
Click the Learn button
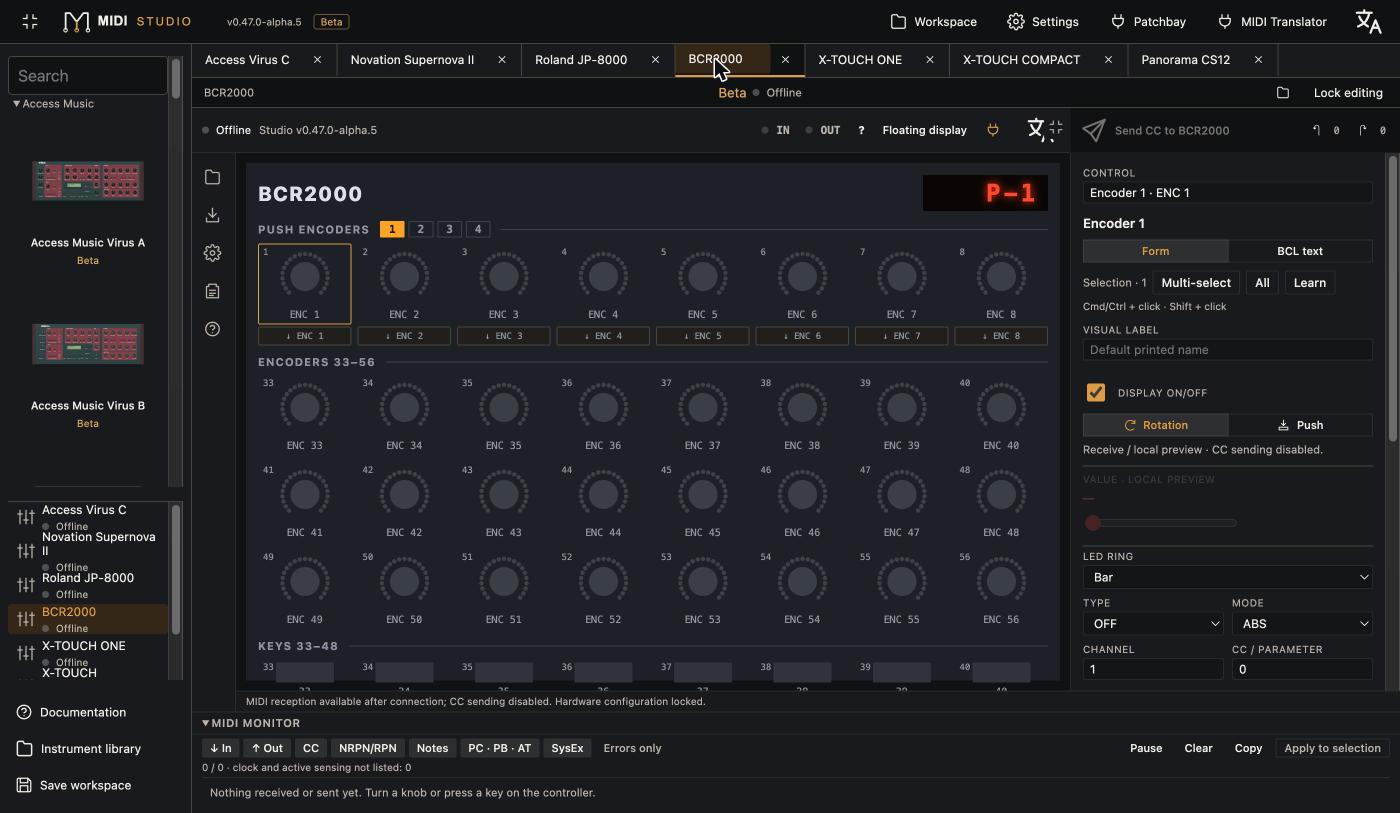pyautogui.click(x=1309, y=283)
